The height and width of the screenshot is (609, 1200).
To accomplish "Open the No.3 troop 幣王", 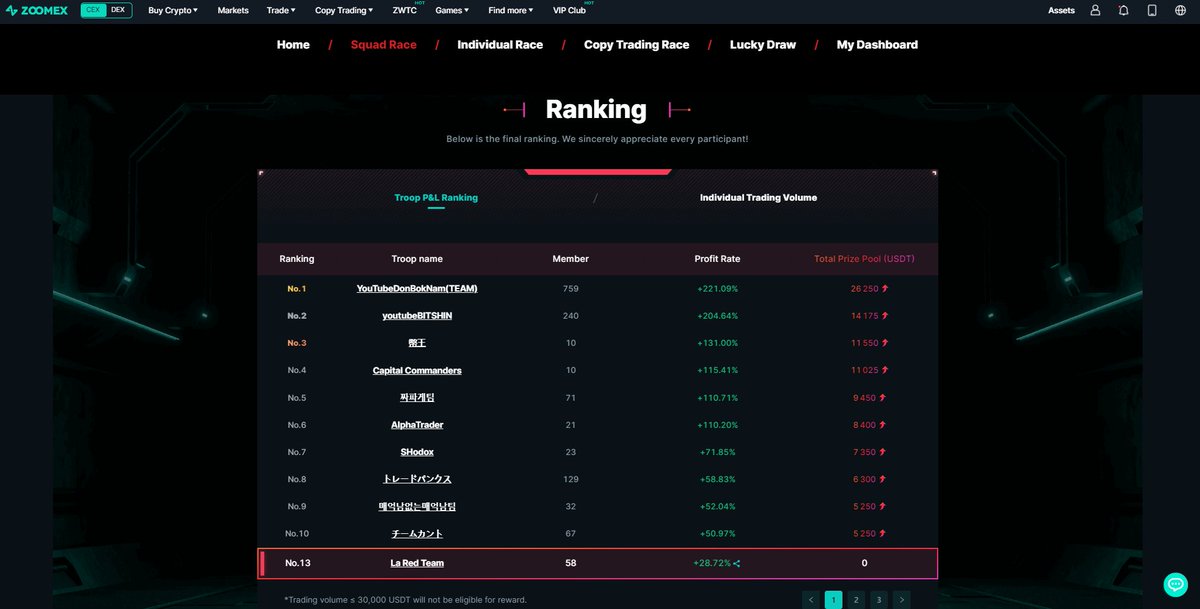I will click(417, 343).
